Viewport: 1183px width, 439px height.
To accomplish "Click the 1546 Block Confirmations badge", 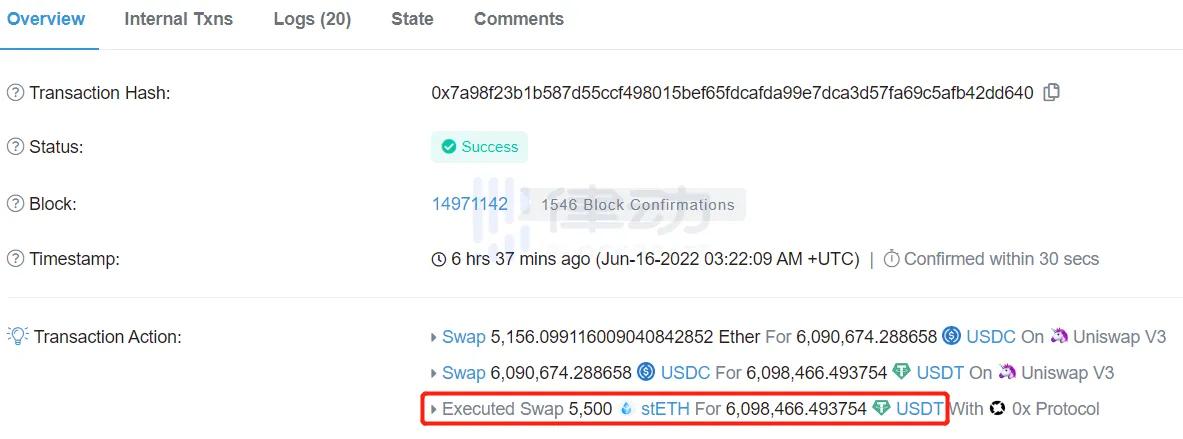I will pos(638,204).
